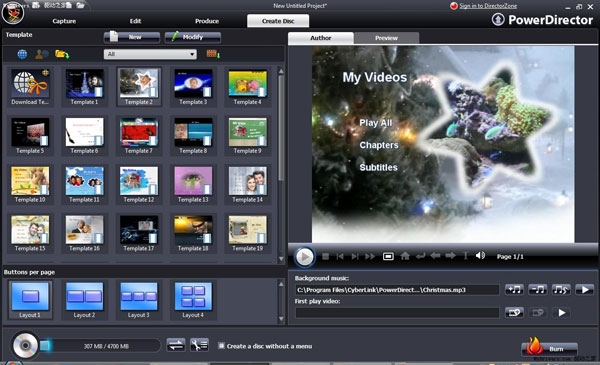Open the All template filter dropdown
This screenshot has height=365, width=600.
coord(150,54)
